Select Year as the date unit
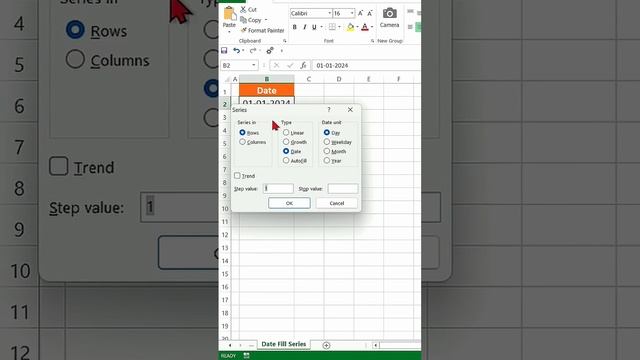640x360 pixels. [x=327, y=161]
